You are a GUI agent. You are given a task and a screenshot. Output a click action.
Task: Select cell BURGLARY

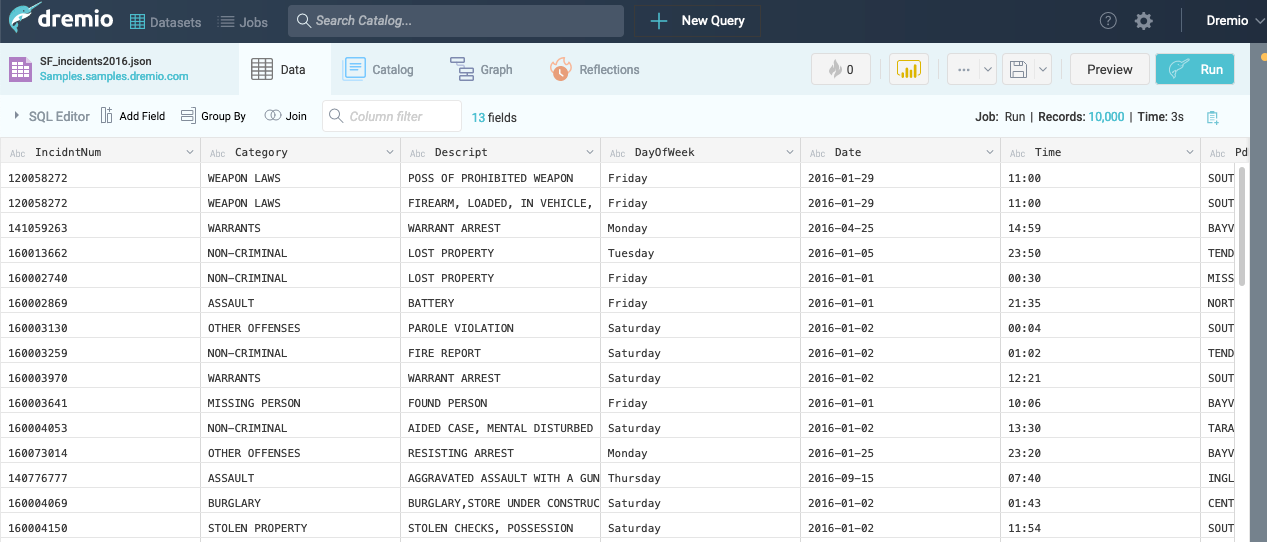tap(300, 503)
